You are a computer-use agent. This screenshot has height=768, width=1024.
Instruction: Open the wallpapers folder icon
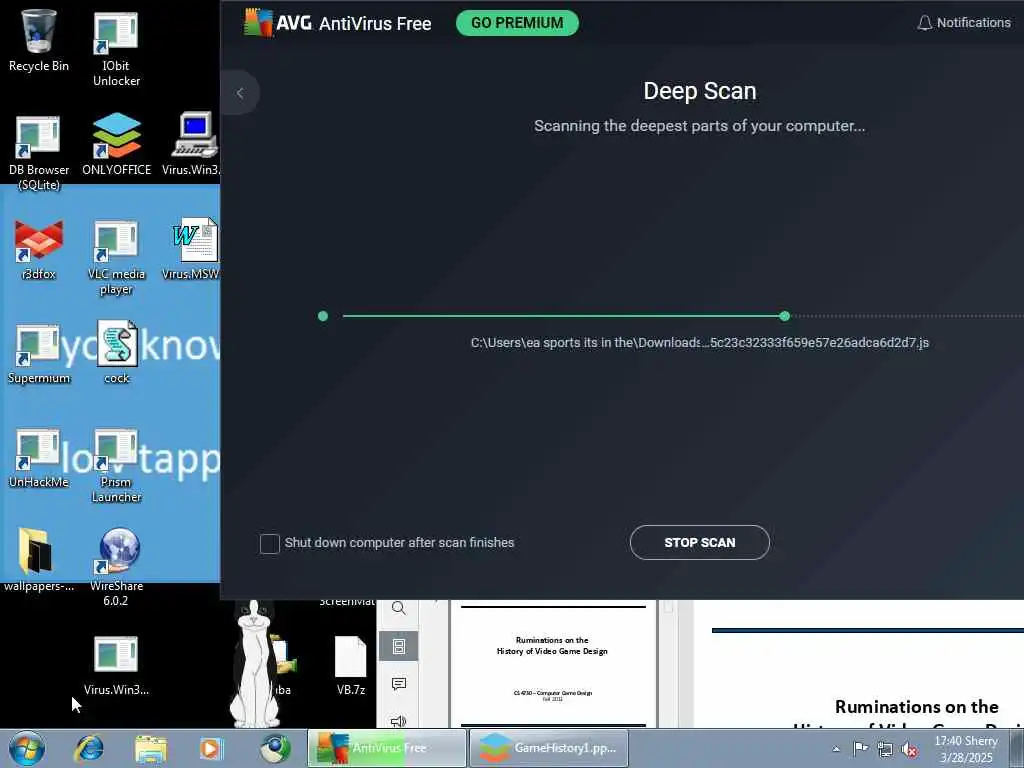pyautogui.click(x=39, y=560)
